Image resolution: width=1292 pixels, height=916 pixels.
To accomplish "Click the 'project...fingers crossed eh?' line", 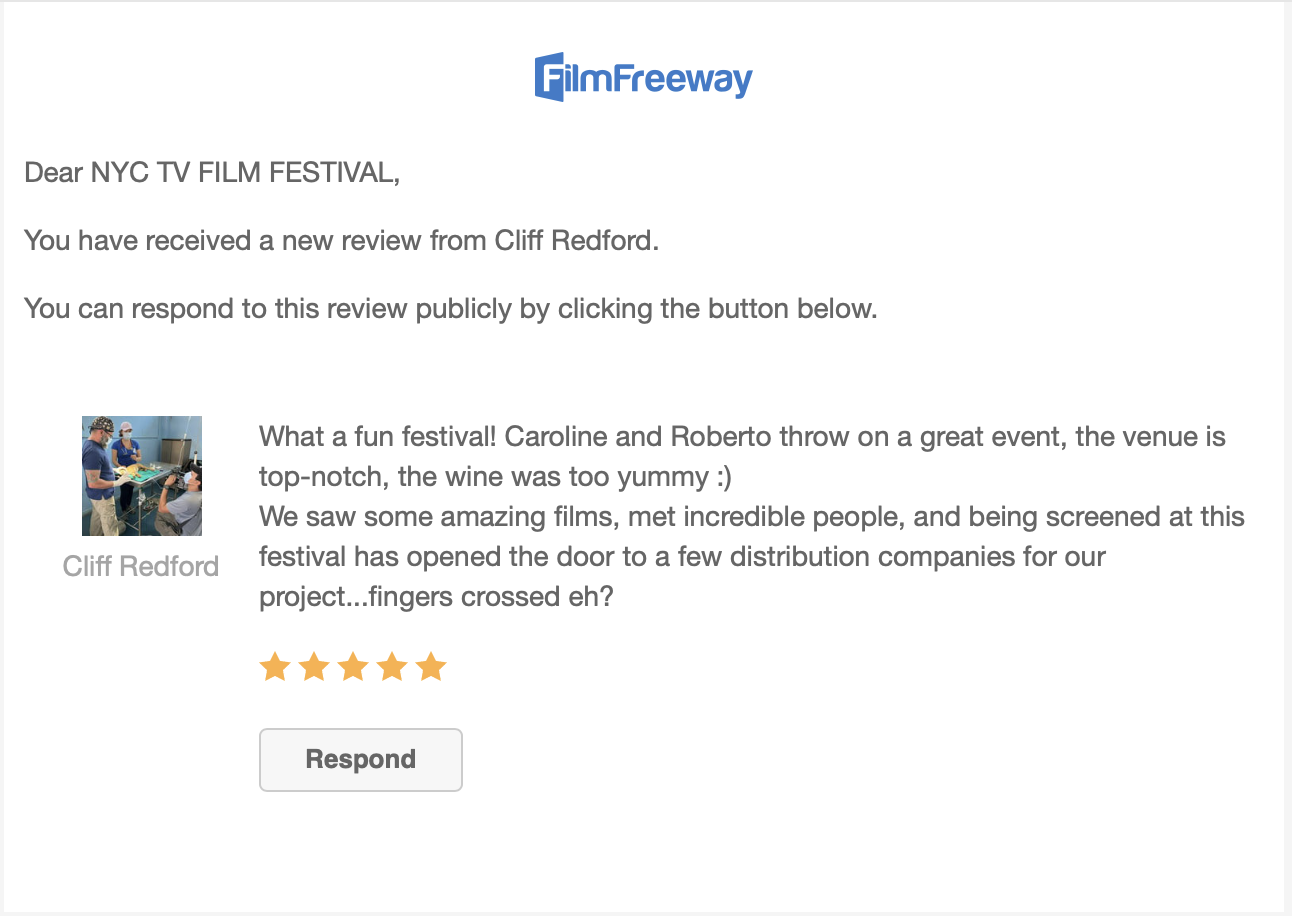I will coord(436,597).
